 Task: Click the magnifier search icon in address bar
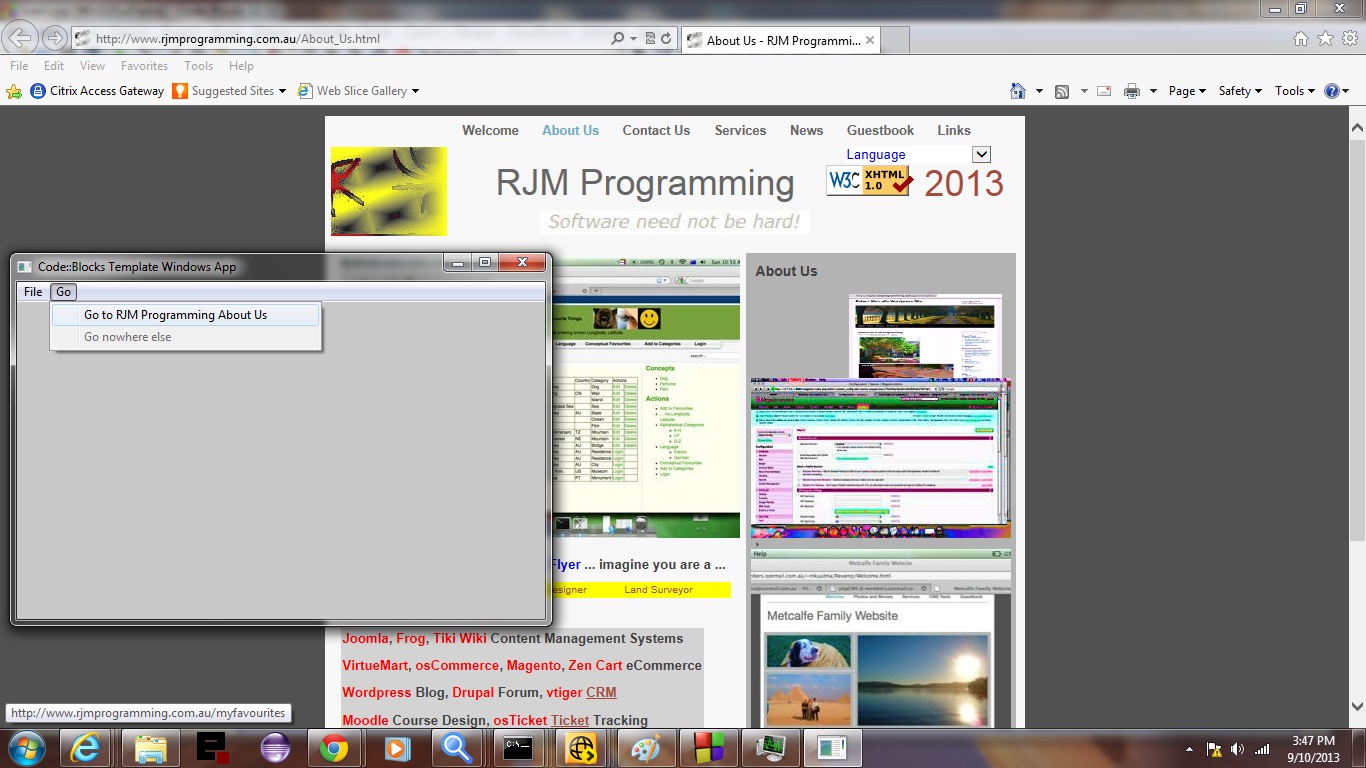coord(617,39)
